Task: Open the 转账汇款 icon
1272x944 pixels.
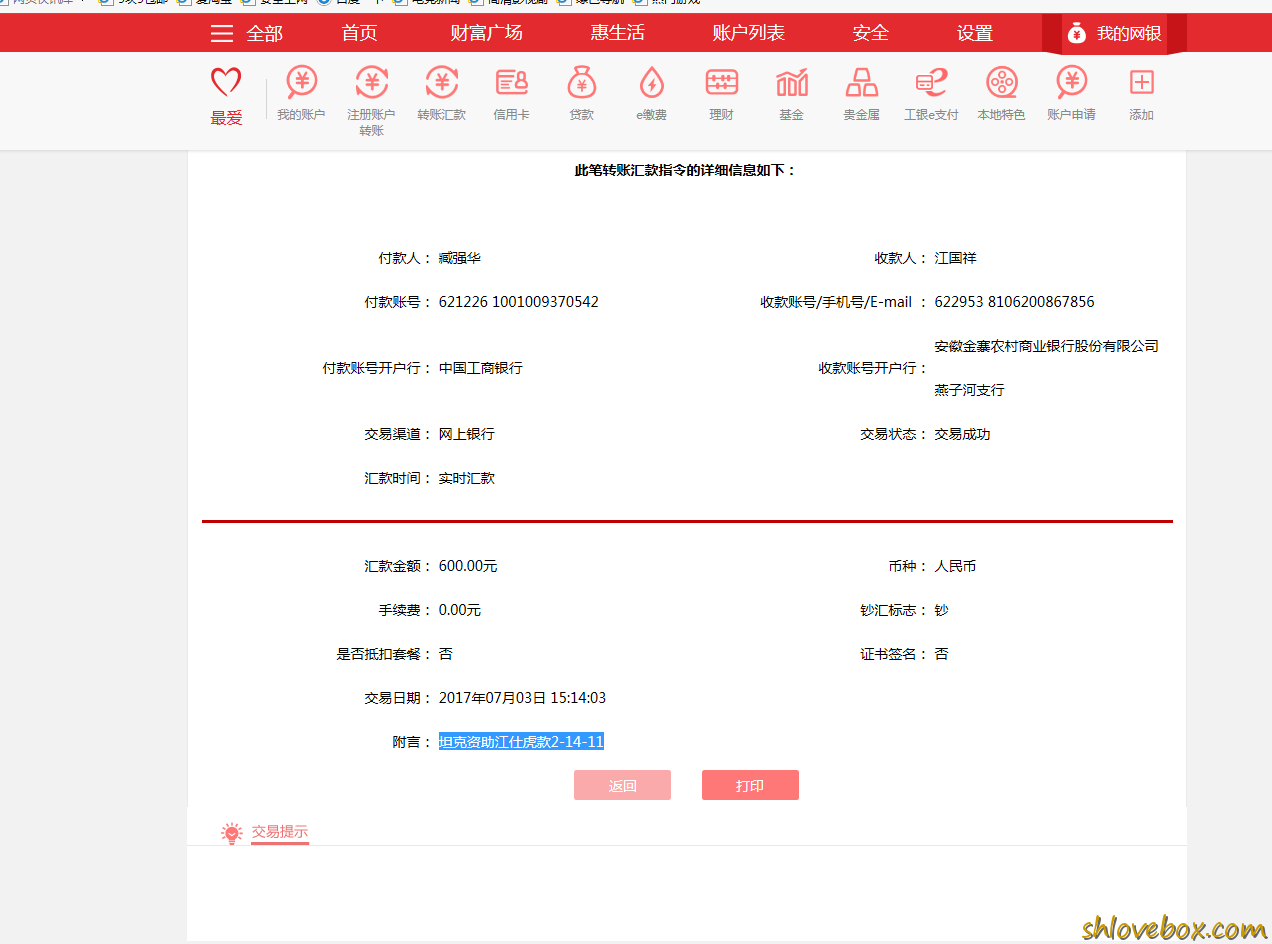Action: pyautogui.click(x=441, y=82)
